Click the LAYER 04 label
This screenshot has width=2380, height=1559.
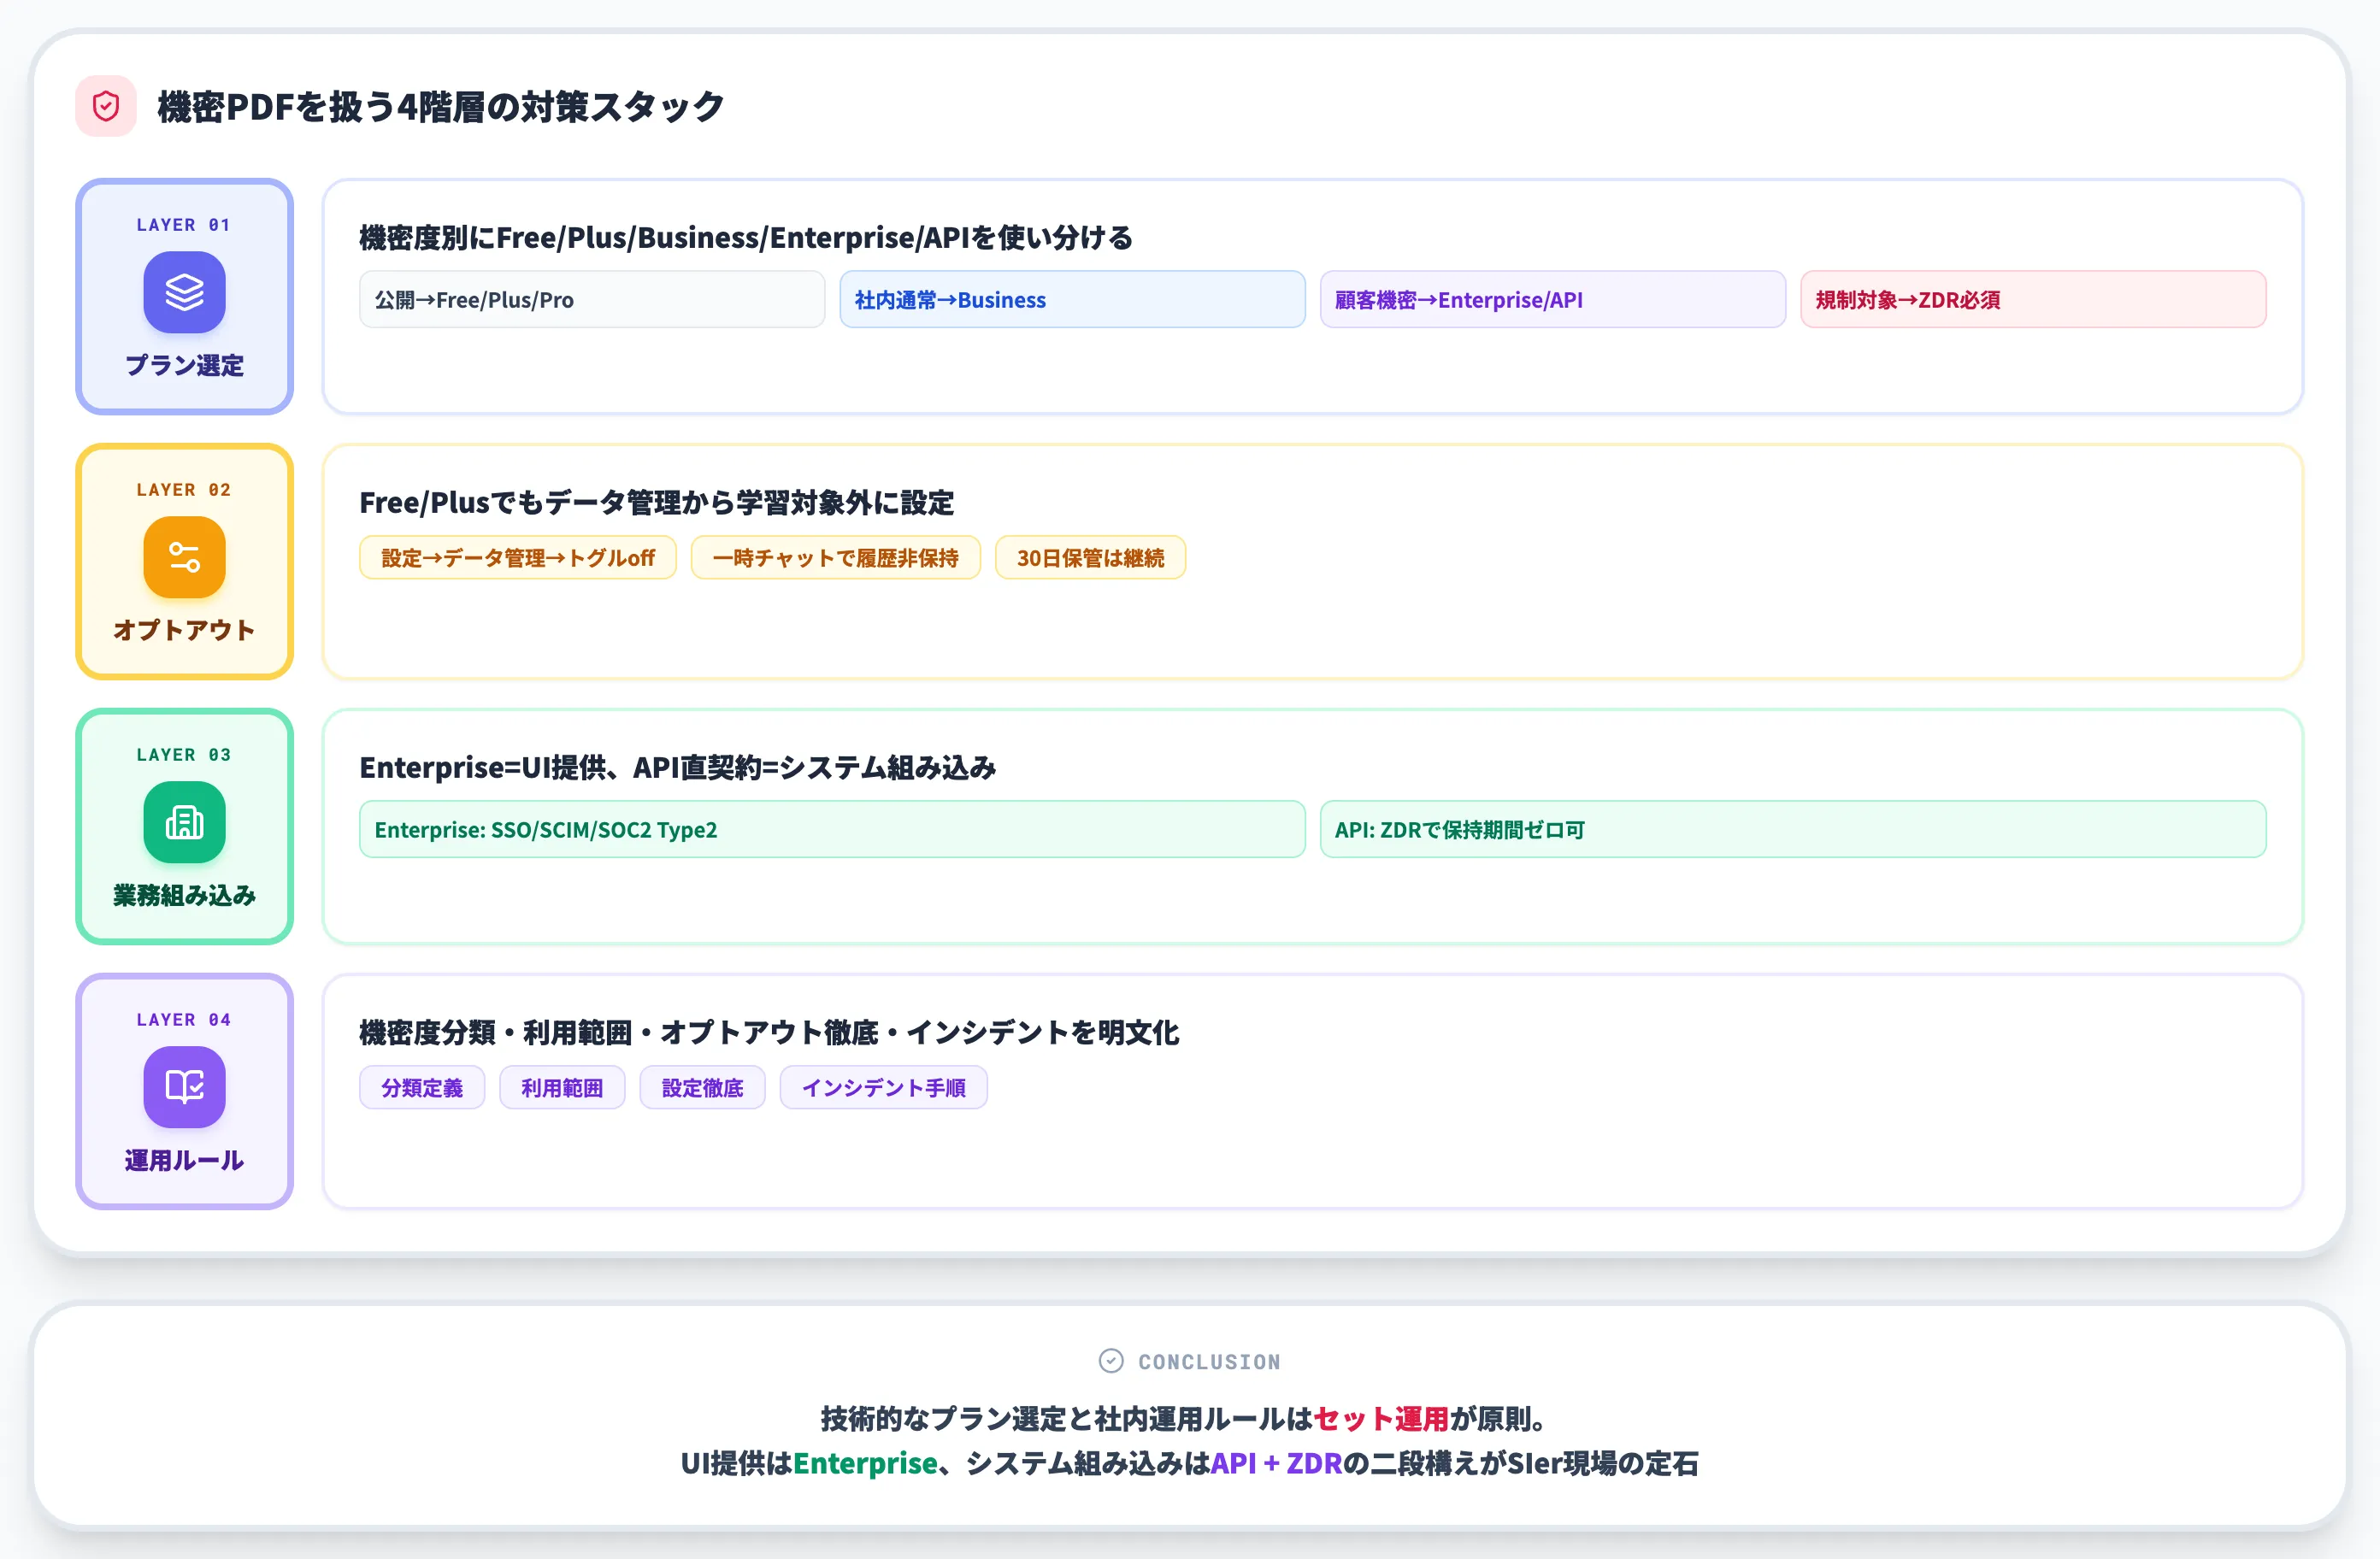[x=184, y=1020]
